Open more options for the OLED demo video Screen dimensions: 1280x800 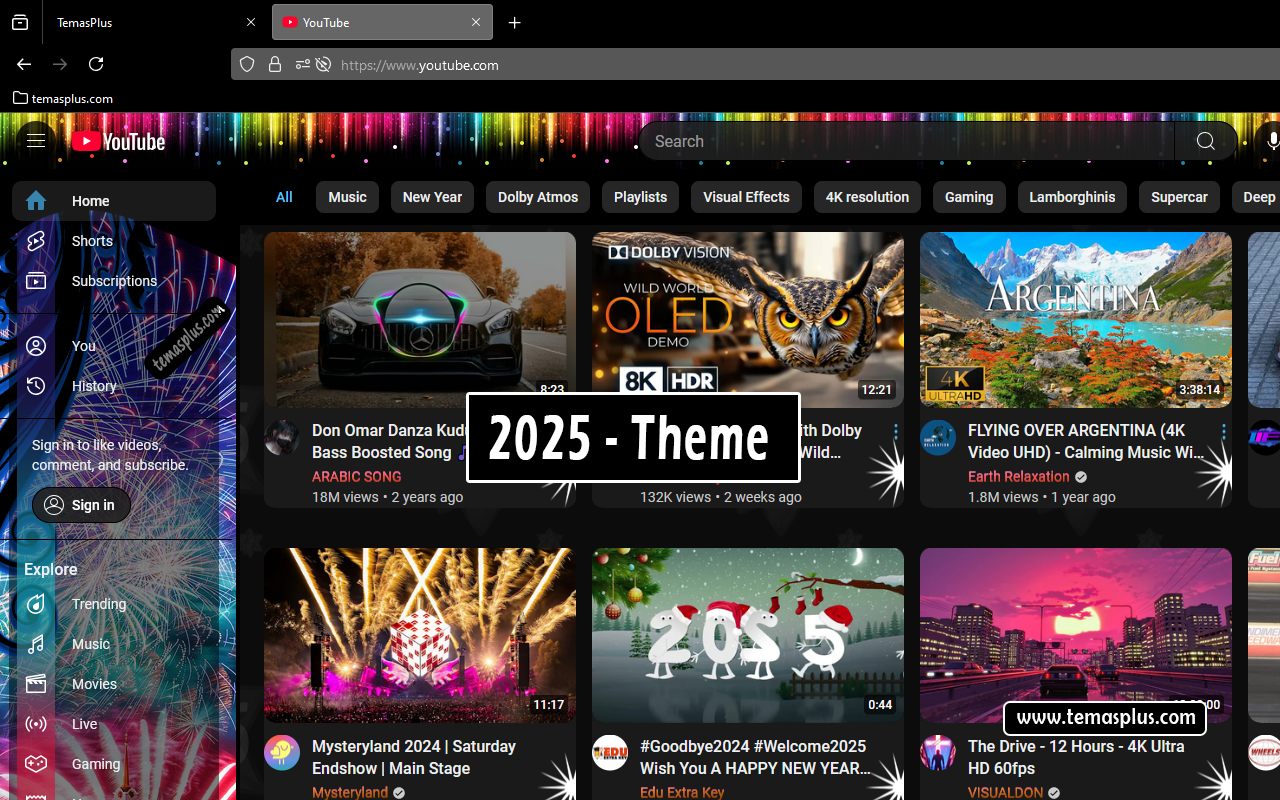click(x=895, y=432)
